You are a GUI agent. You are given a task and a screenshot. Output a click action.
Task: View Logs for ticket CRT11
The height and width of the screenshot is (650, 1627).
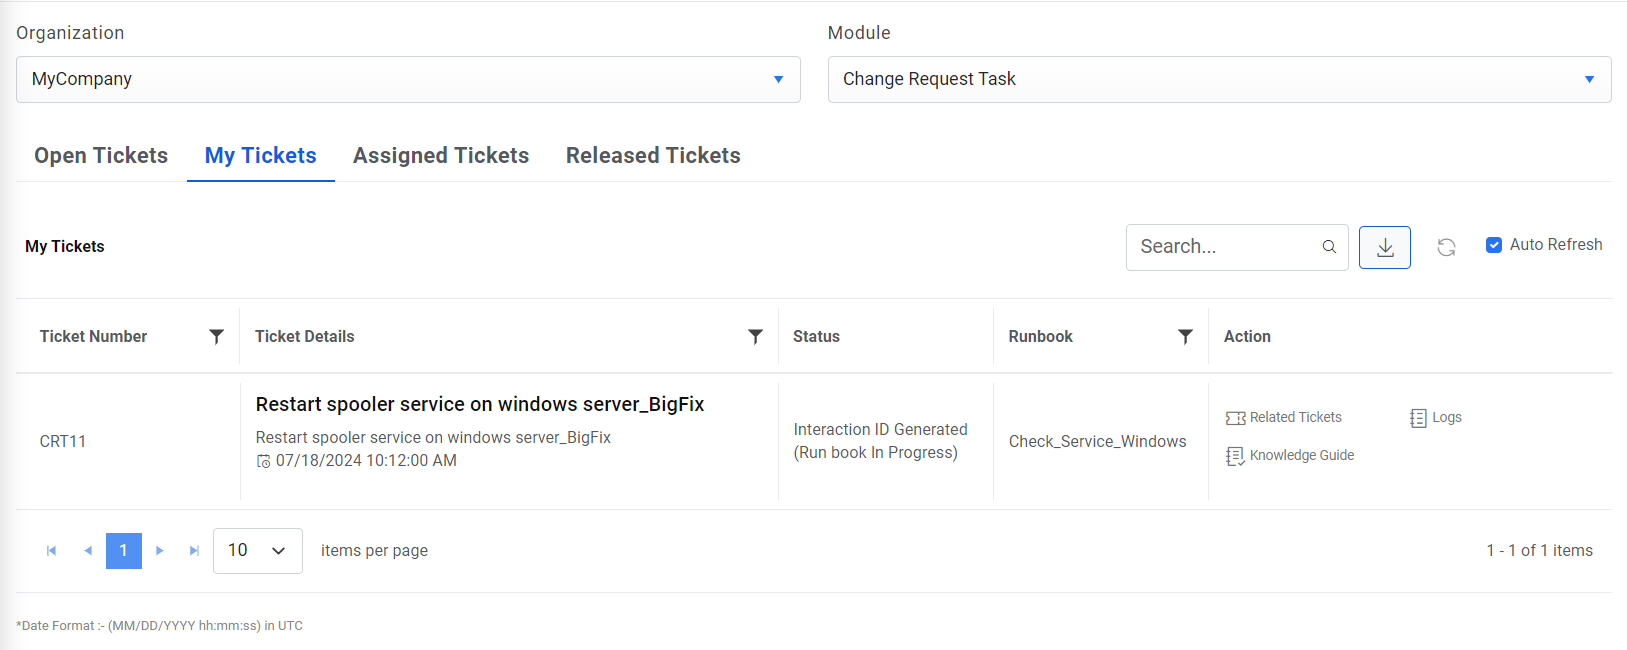pos(1436,418)
